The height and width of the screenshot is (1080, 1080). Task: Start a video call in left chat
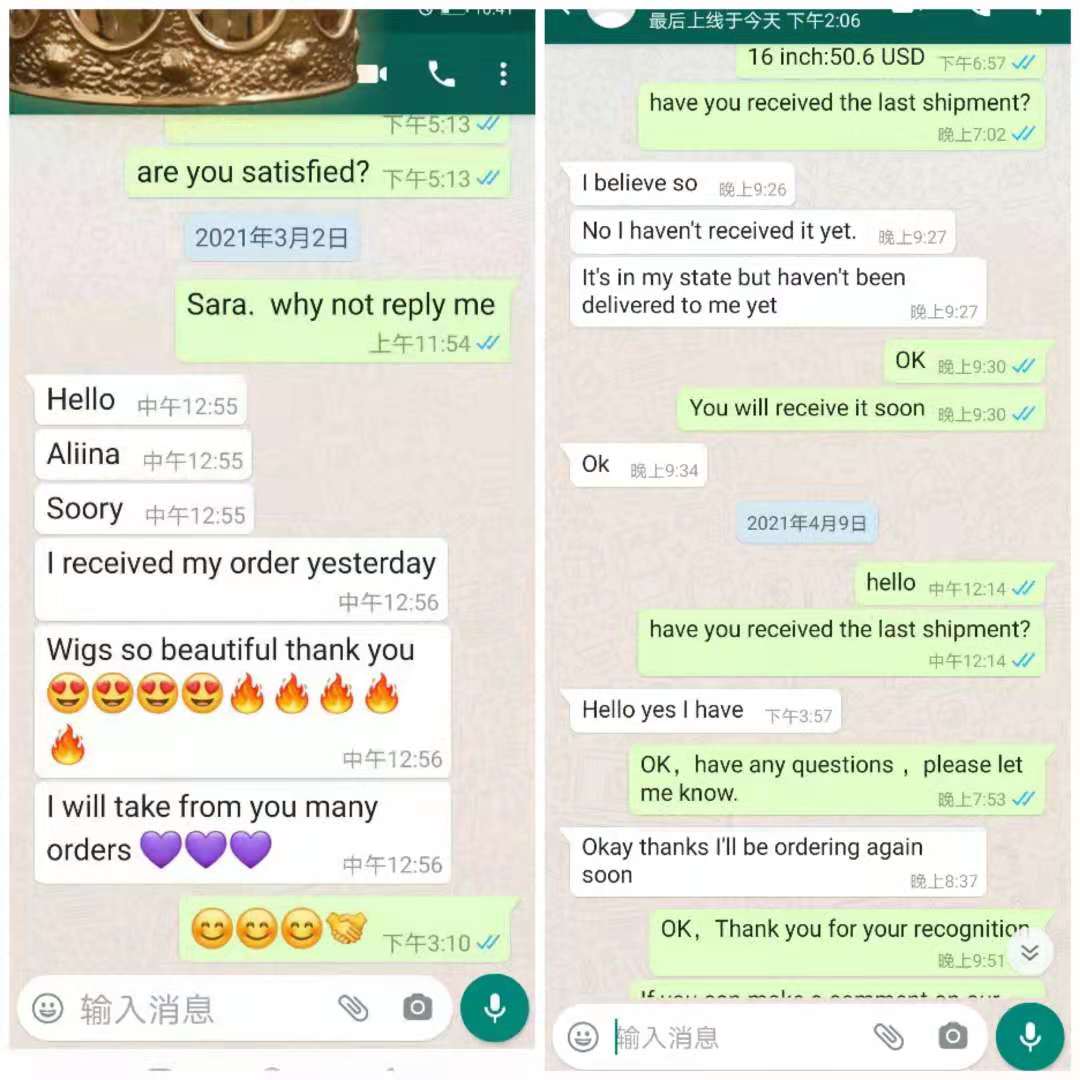373,74
